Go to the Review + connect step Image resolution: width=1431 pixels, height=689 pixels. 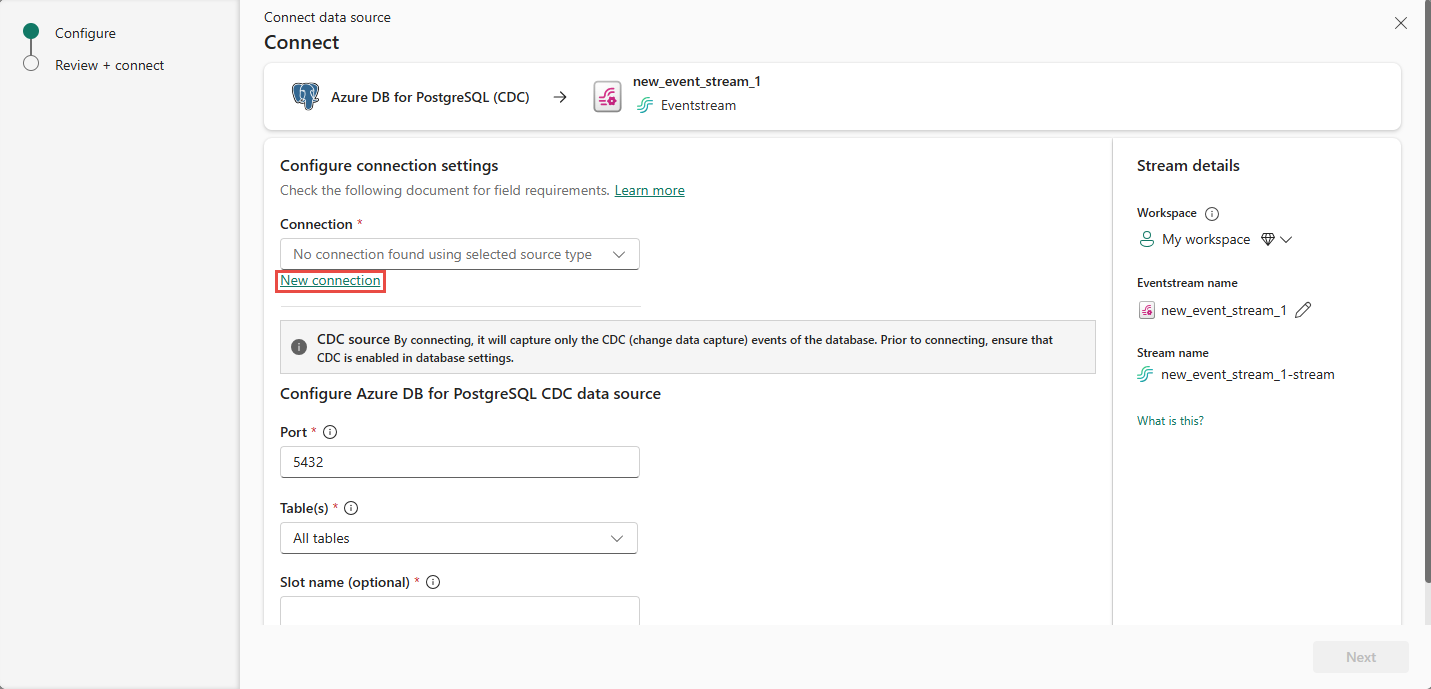109,65
